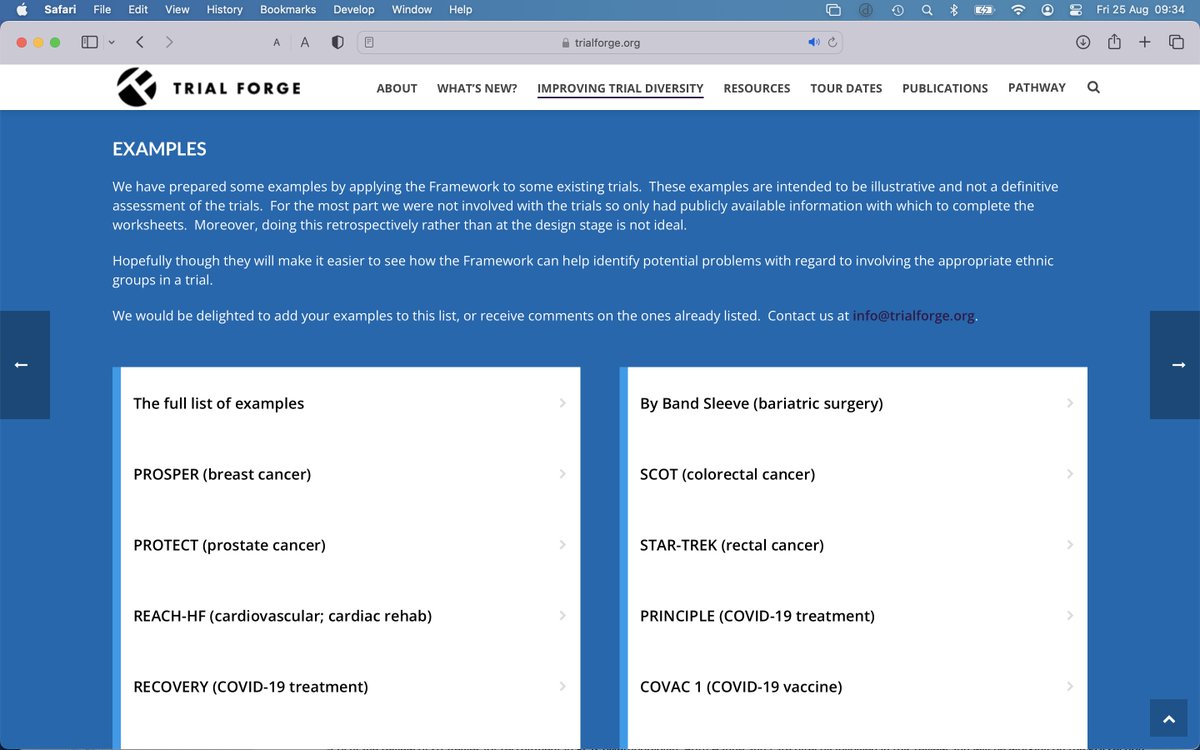Open the Trial Forge search magnifier icon
The height and width of the screenshot is (750, 1200).
pos(1093,87)
